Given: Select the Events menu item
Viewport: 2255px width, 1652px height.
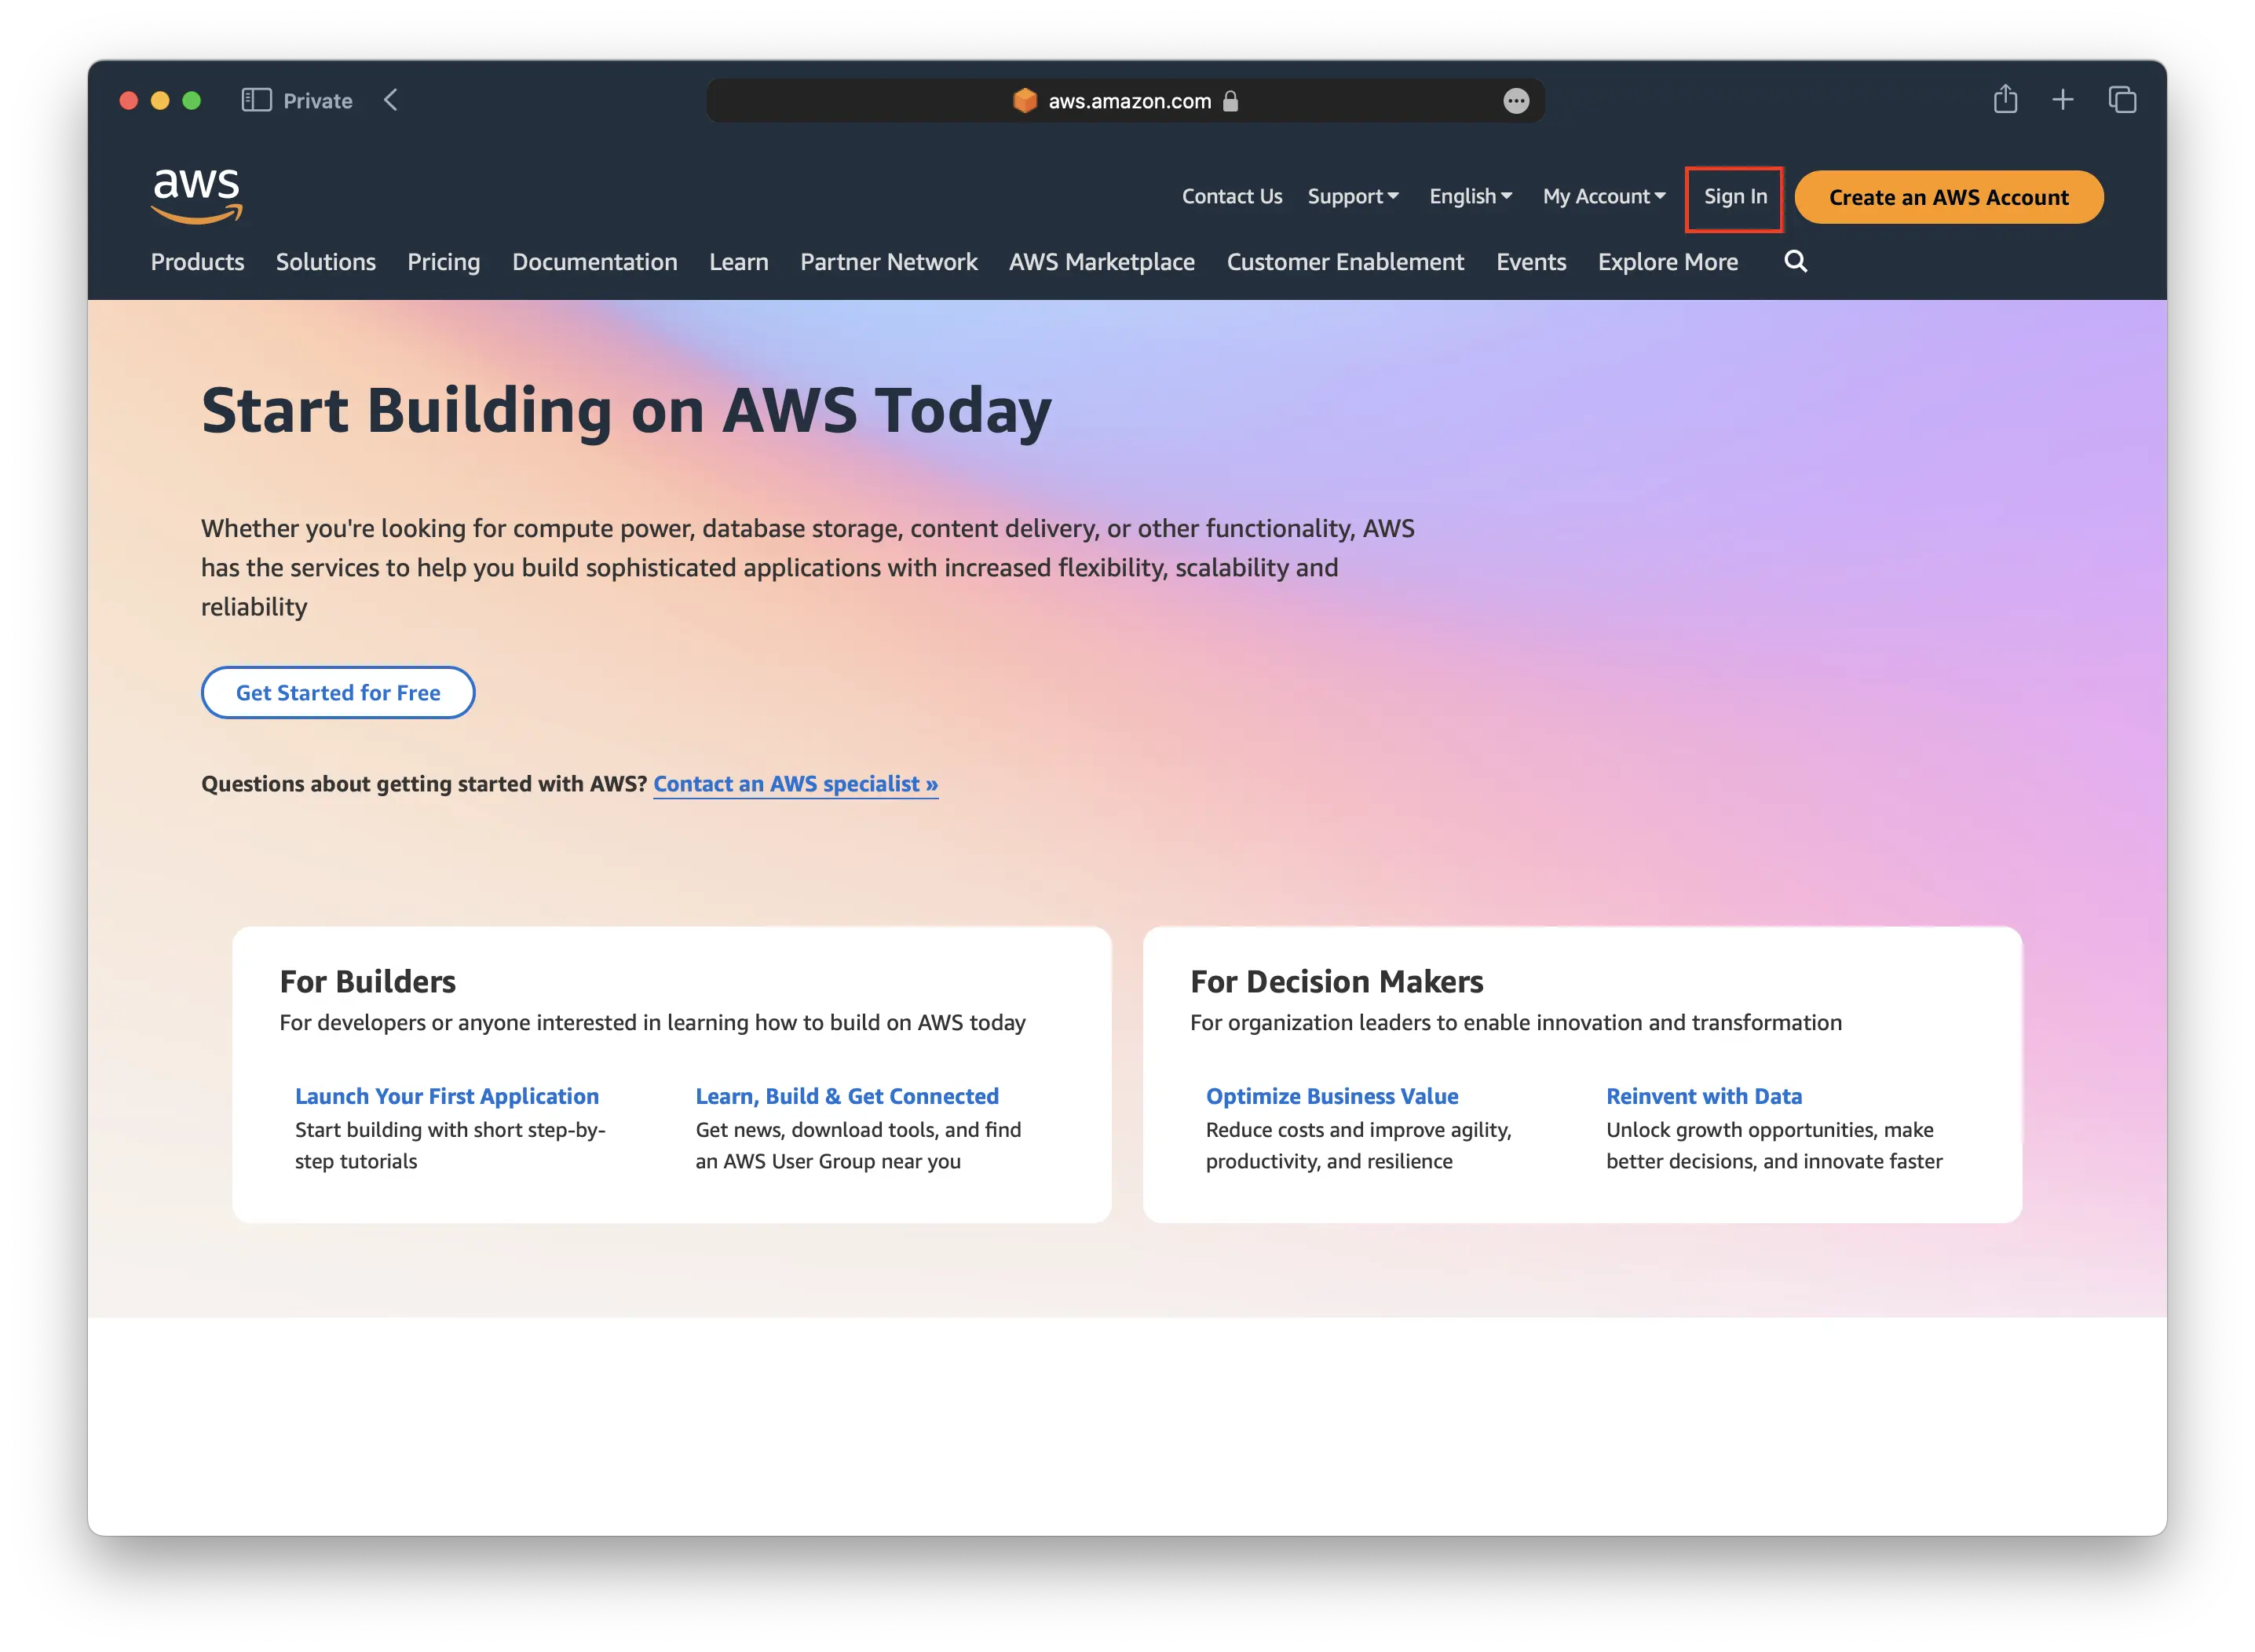Looking at the screenshot, I should click(1530, 262).
